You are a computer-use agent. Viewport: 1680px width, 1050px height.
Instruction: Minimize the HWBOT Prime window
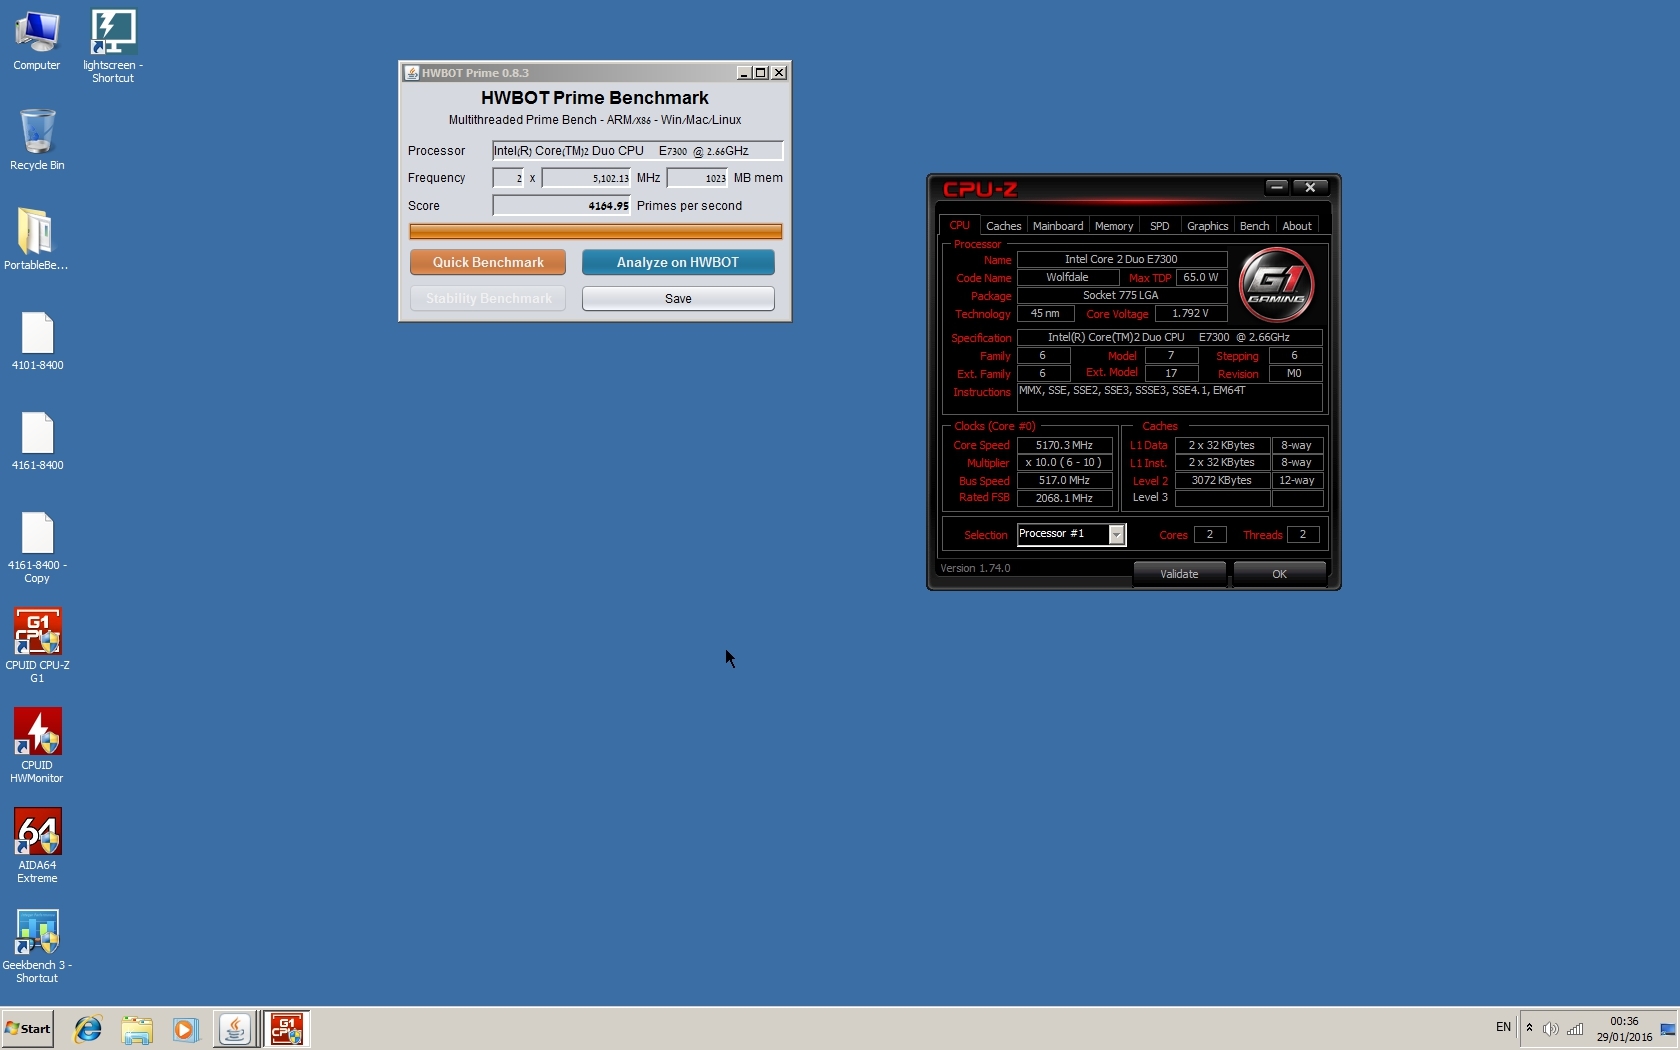pyautogui.click(x=744, y=73)
